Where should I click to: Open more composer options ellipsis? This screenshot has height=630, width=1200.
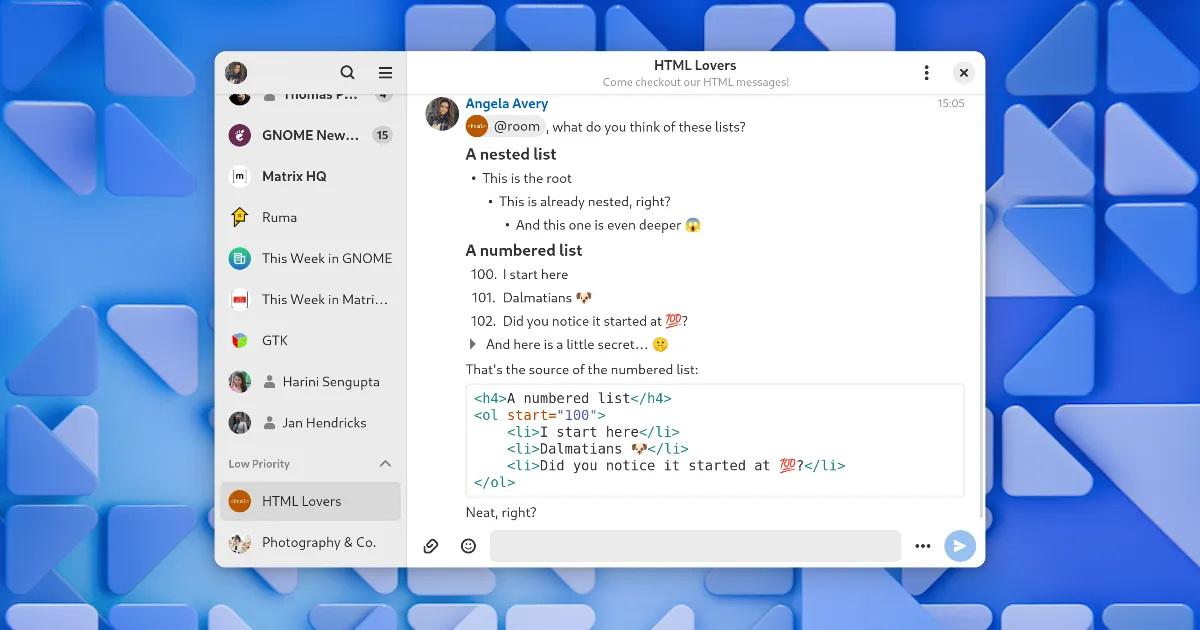(x=922, y=546)
